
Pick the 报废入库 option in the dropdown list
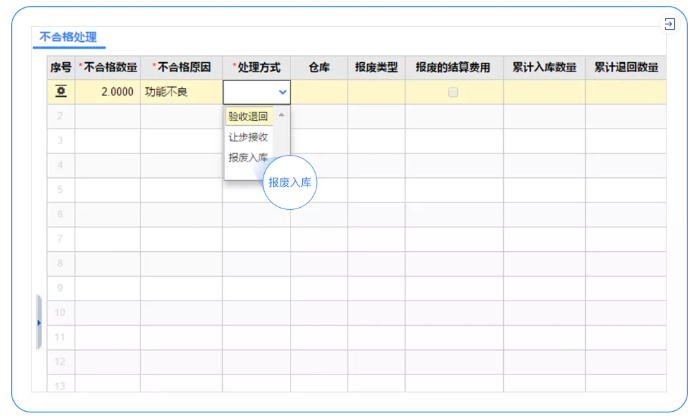coord(247,158)
